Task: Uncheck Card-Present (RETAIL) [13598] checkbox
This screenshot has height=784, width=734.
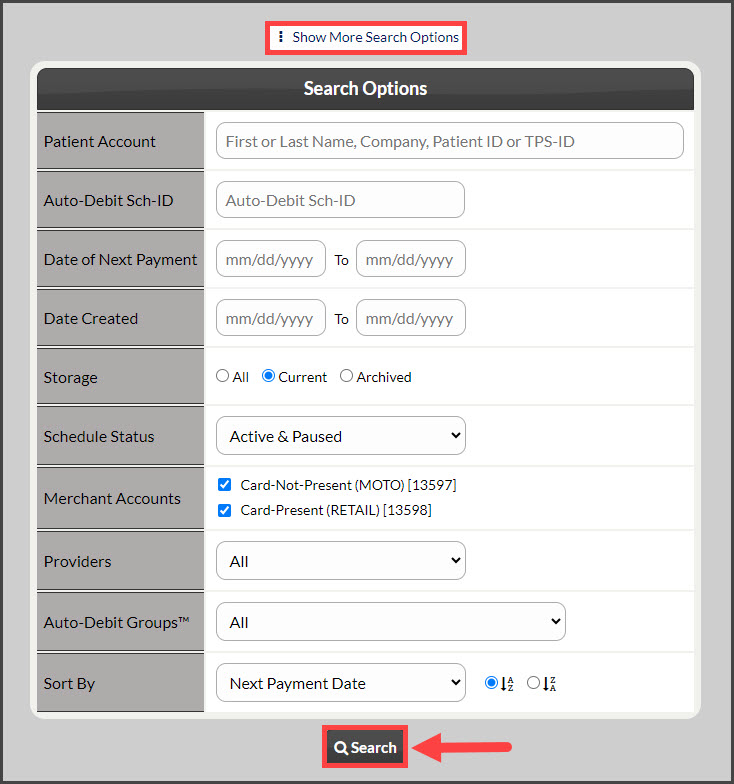Action: pos(224,510)
